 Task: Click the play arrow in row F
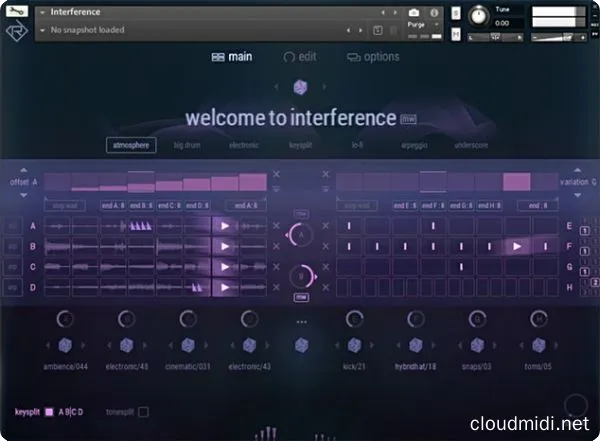(x=517, y=247)
